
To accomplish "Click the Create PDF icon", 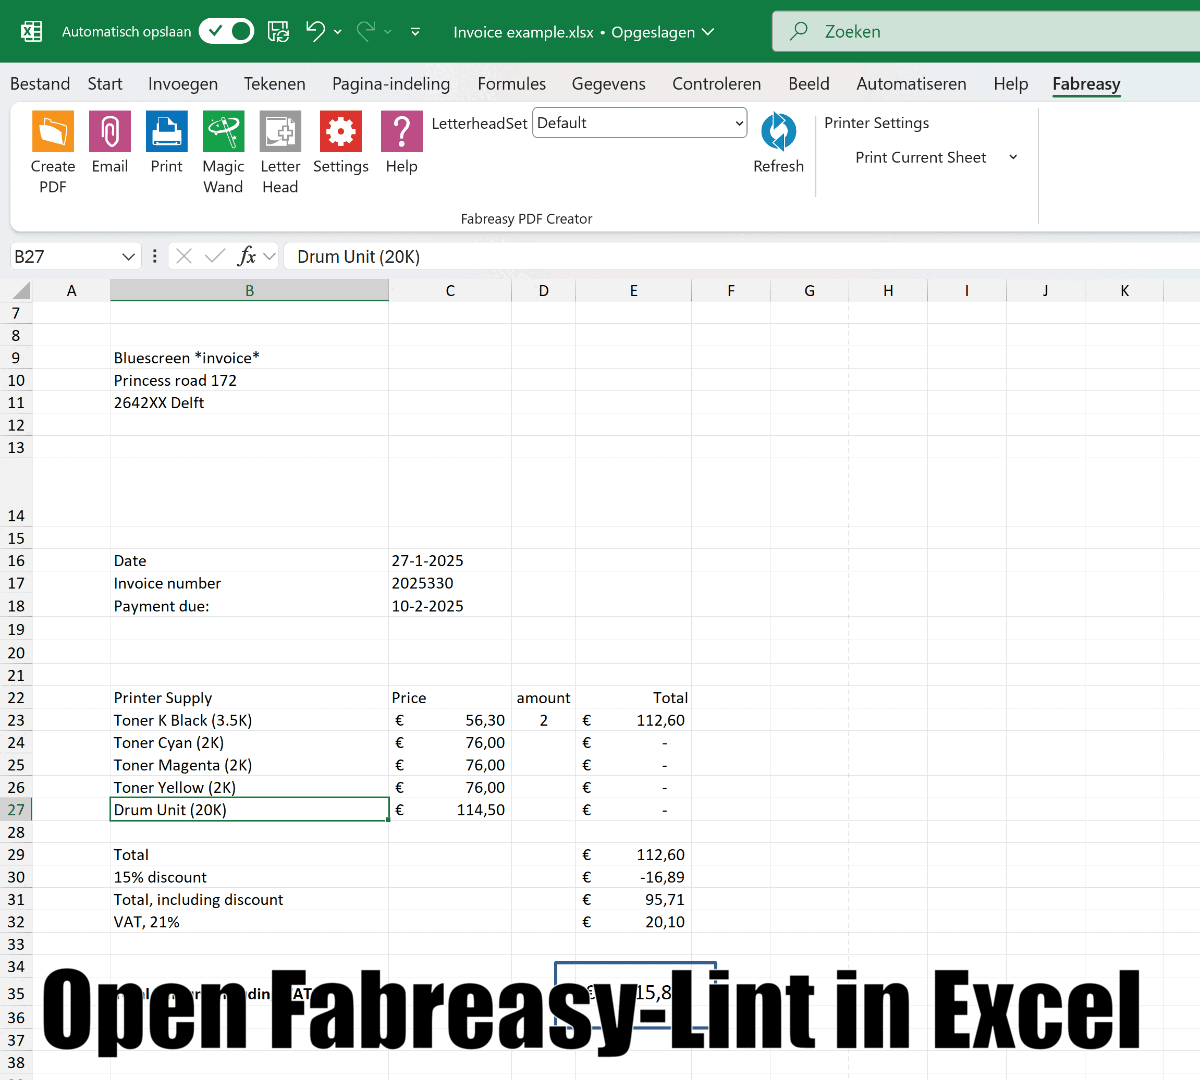I will [x=53, y=131].
